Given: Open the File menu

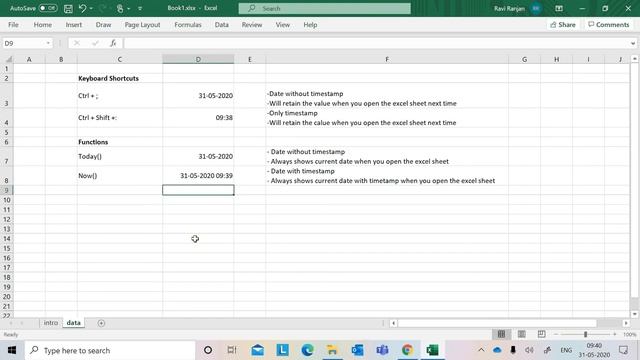Looking at the screenshot, I should click(x=13, y=24).
